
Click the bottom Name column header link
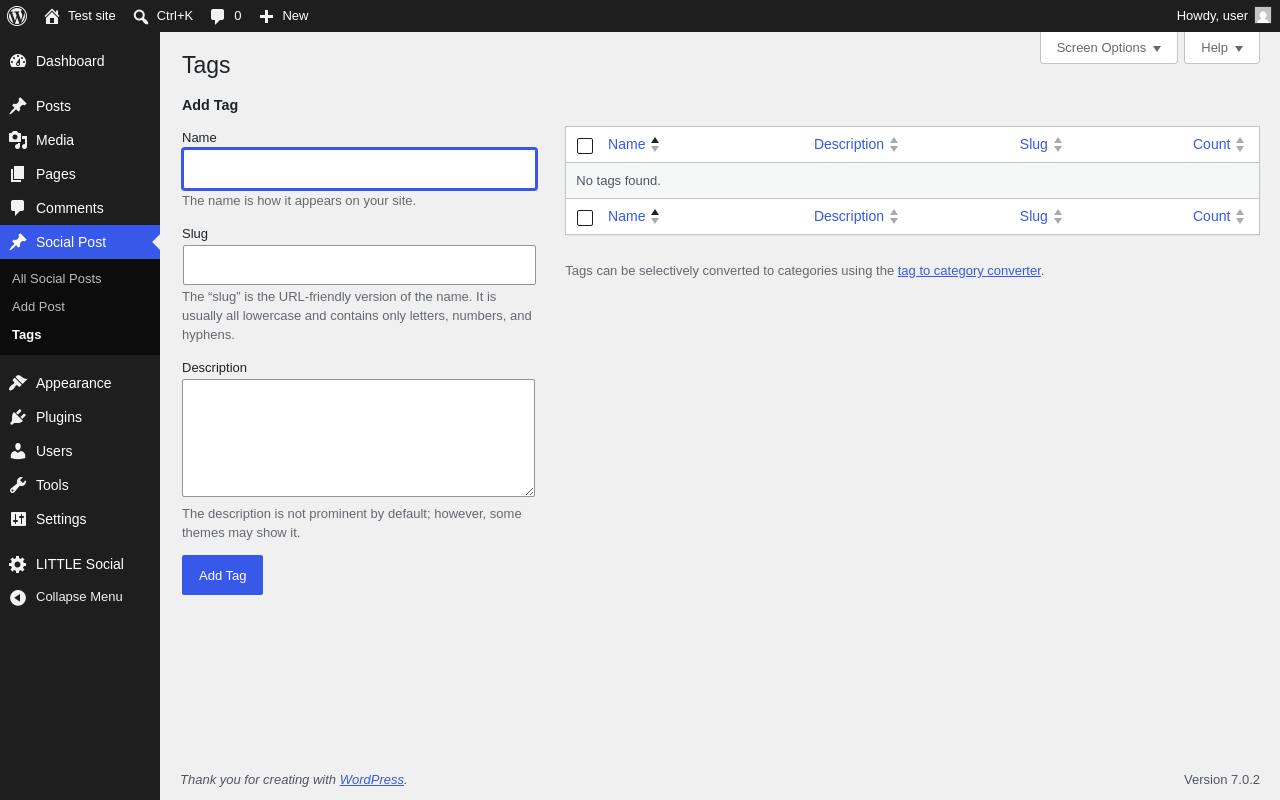click(626, 216)
